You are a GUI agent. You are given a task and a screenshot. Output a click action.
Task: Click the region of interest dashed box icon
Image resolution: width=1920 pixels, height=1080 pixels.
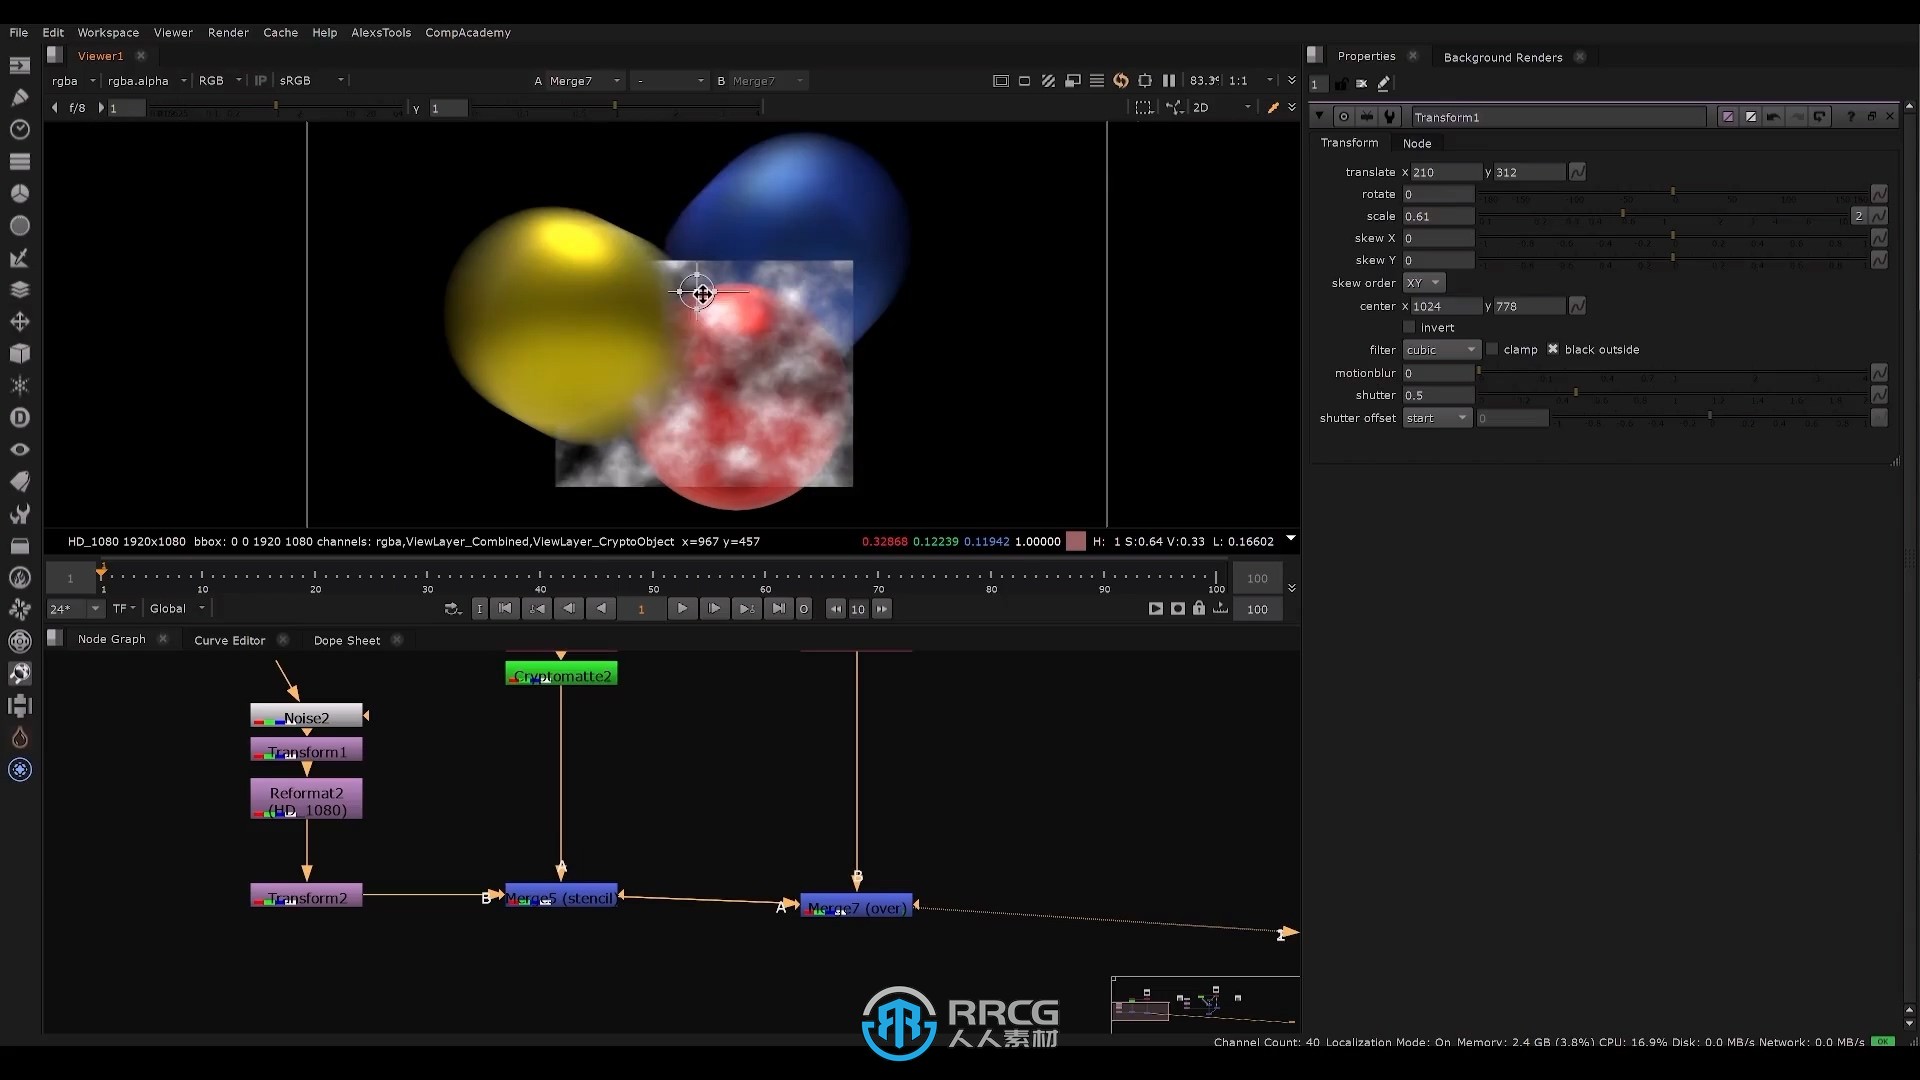pos(1144,108)
